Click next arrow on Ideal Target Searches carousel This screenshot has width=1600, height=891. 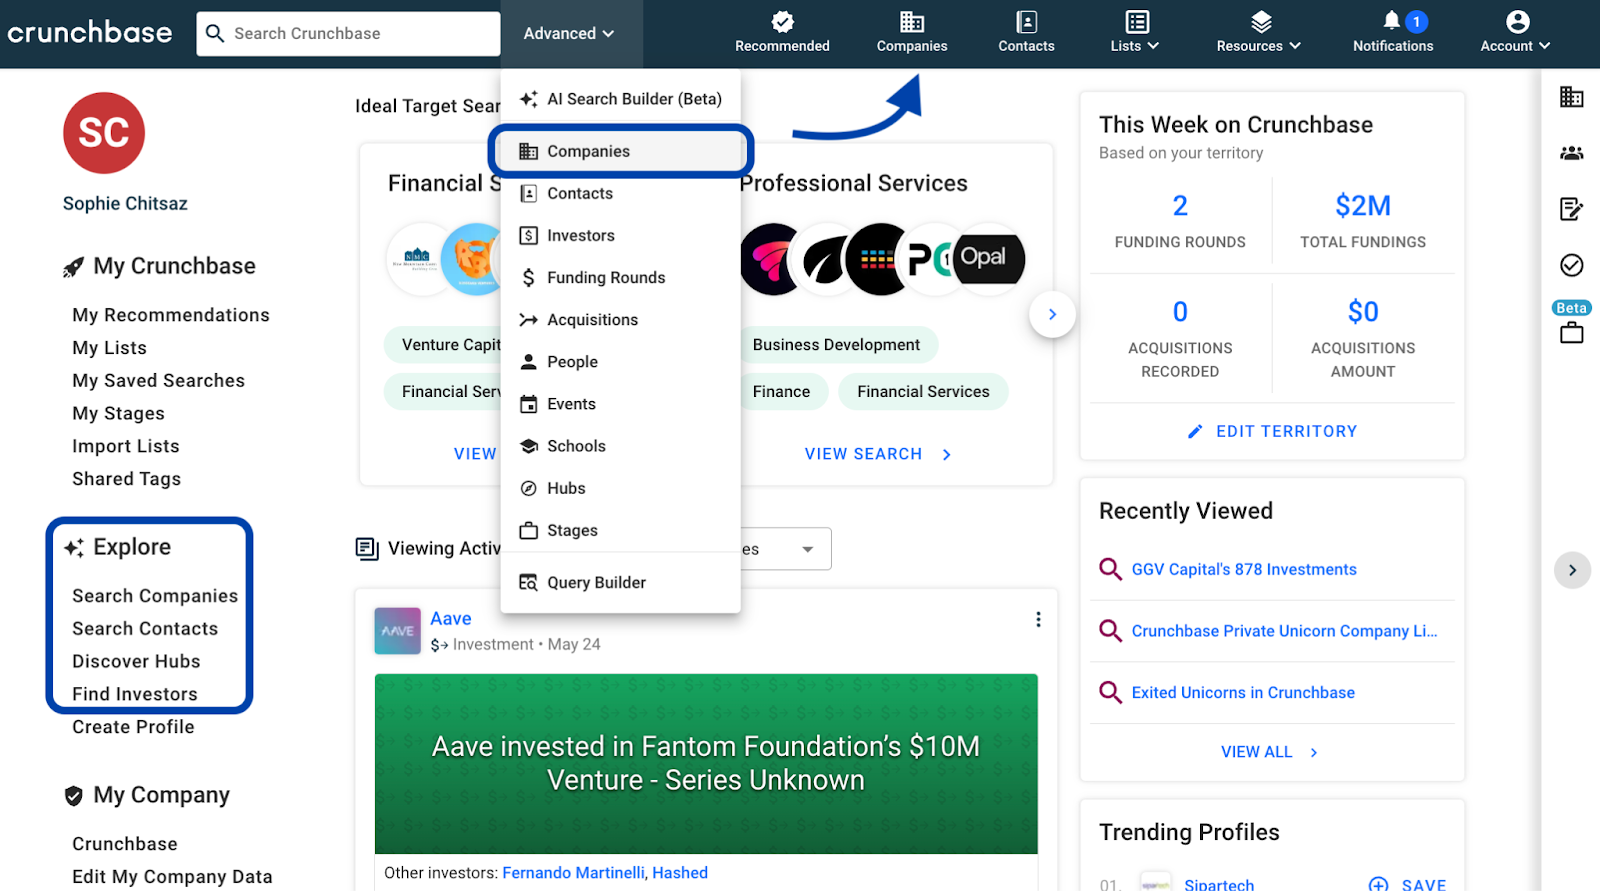1052,314
